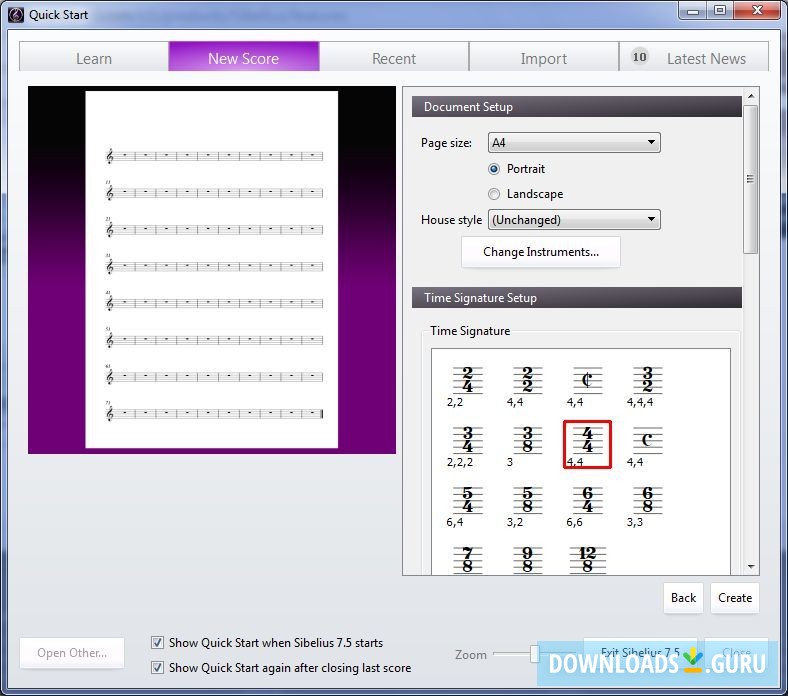Click the 10 news count badge
788x696 pixels.
tap(639, 57)
